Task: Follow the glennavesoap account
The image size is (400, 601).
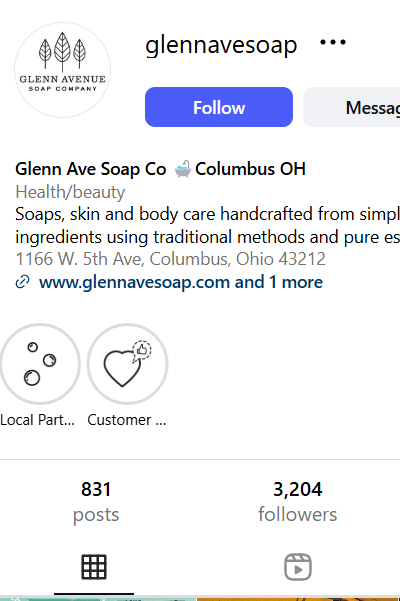Action: click(x=219, y=107)
